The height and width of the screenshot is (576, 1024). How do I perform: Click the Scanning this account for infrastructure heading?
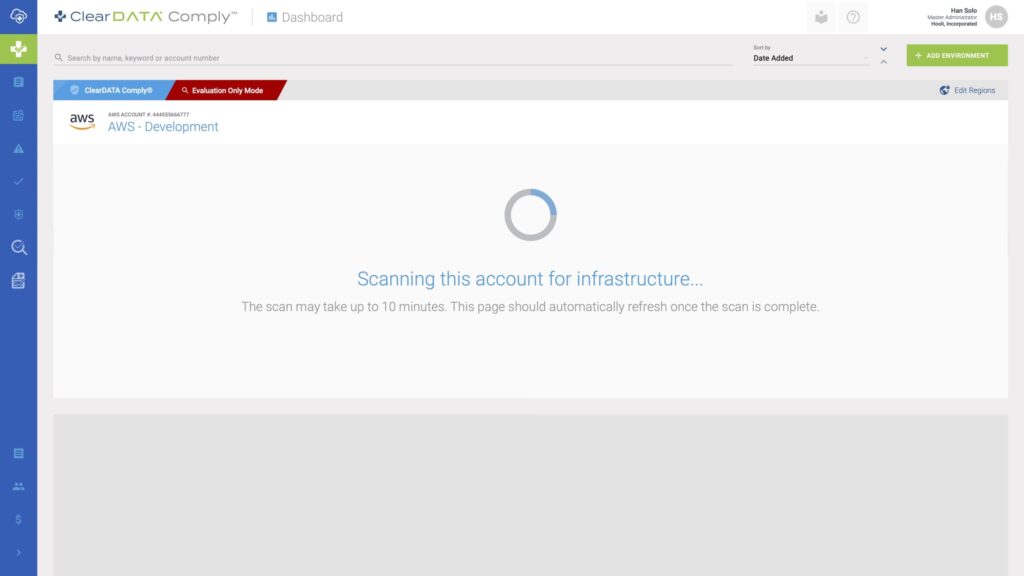[530, 279]
